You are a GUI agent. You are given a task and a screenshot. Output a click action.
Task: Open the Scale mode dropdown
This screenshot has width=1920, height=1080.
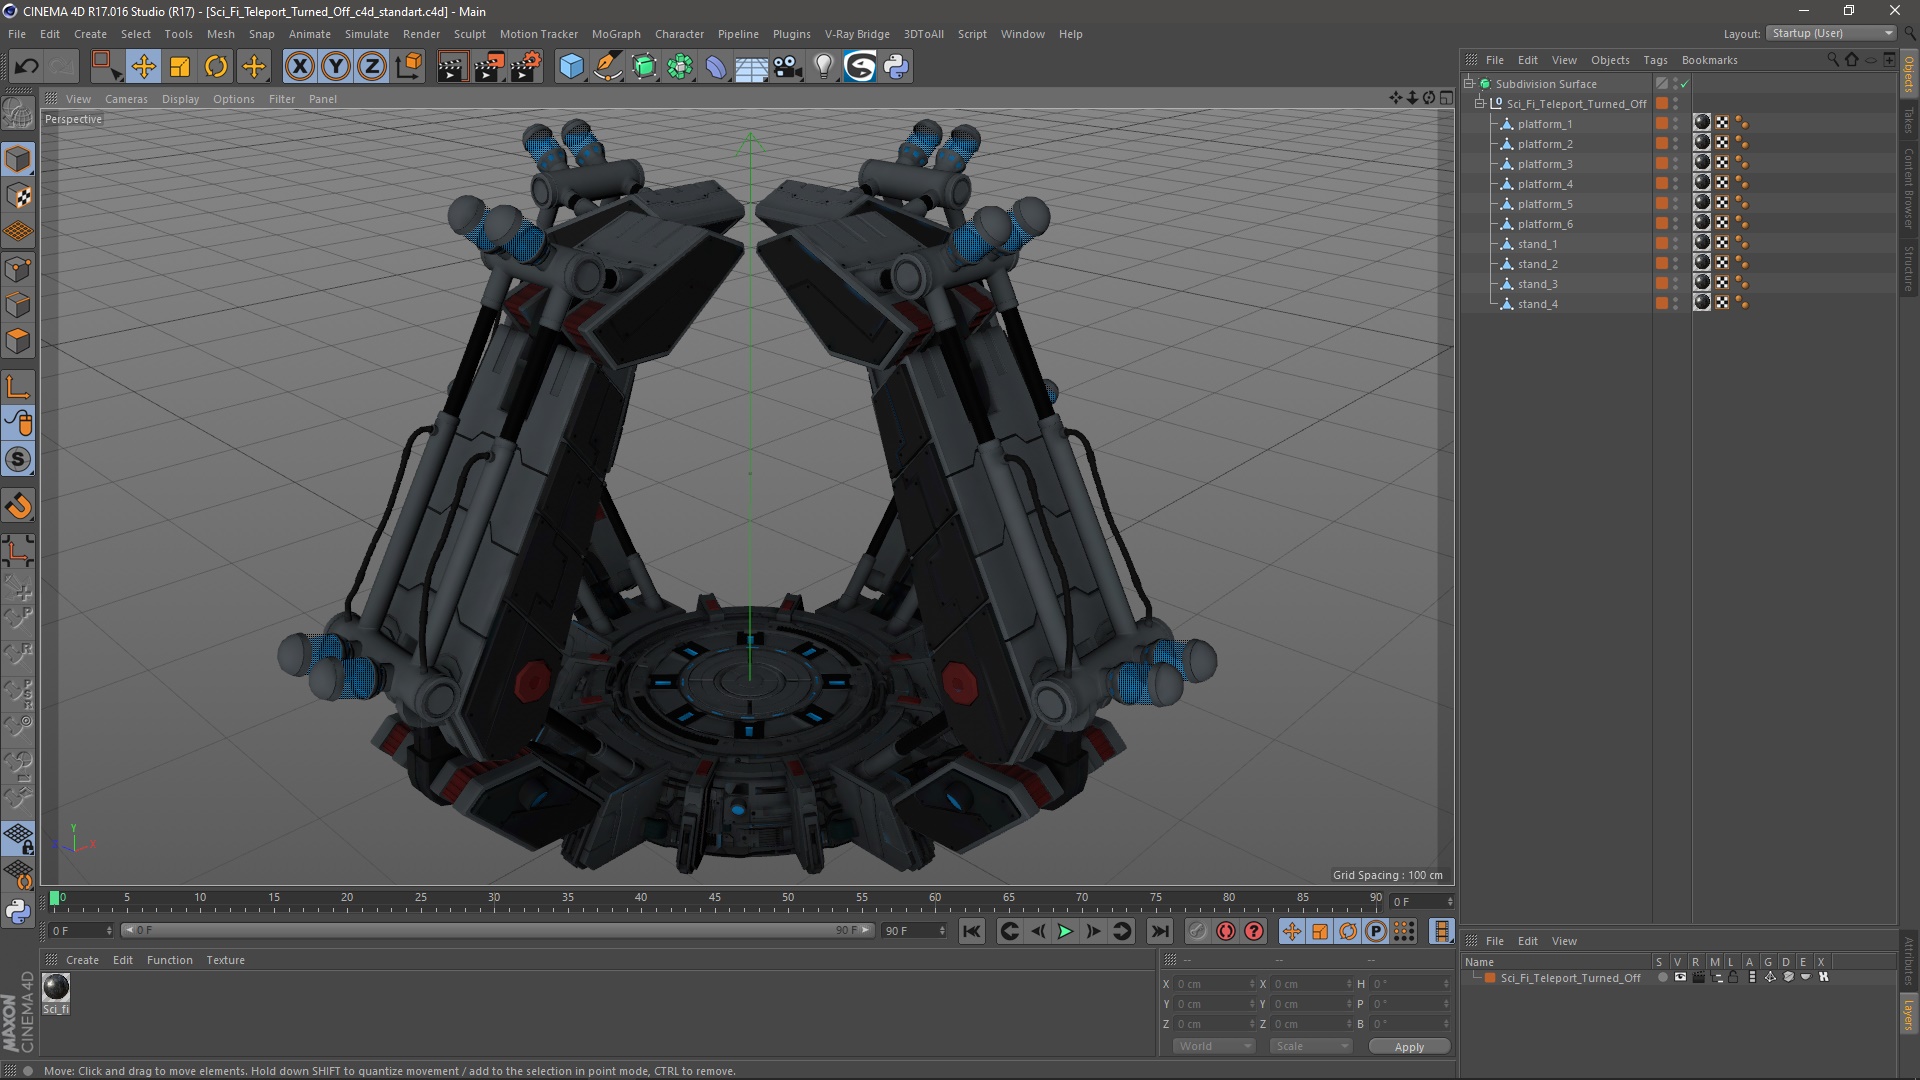point(1311,1046)
